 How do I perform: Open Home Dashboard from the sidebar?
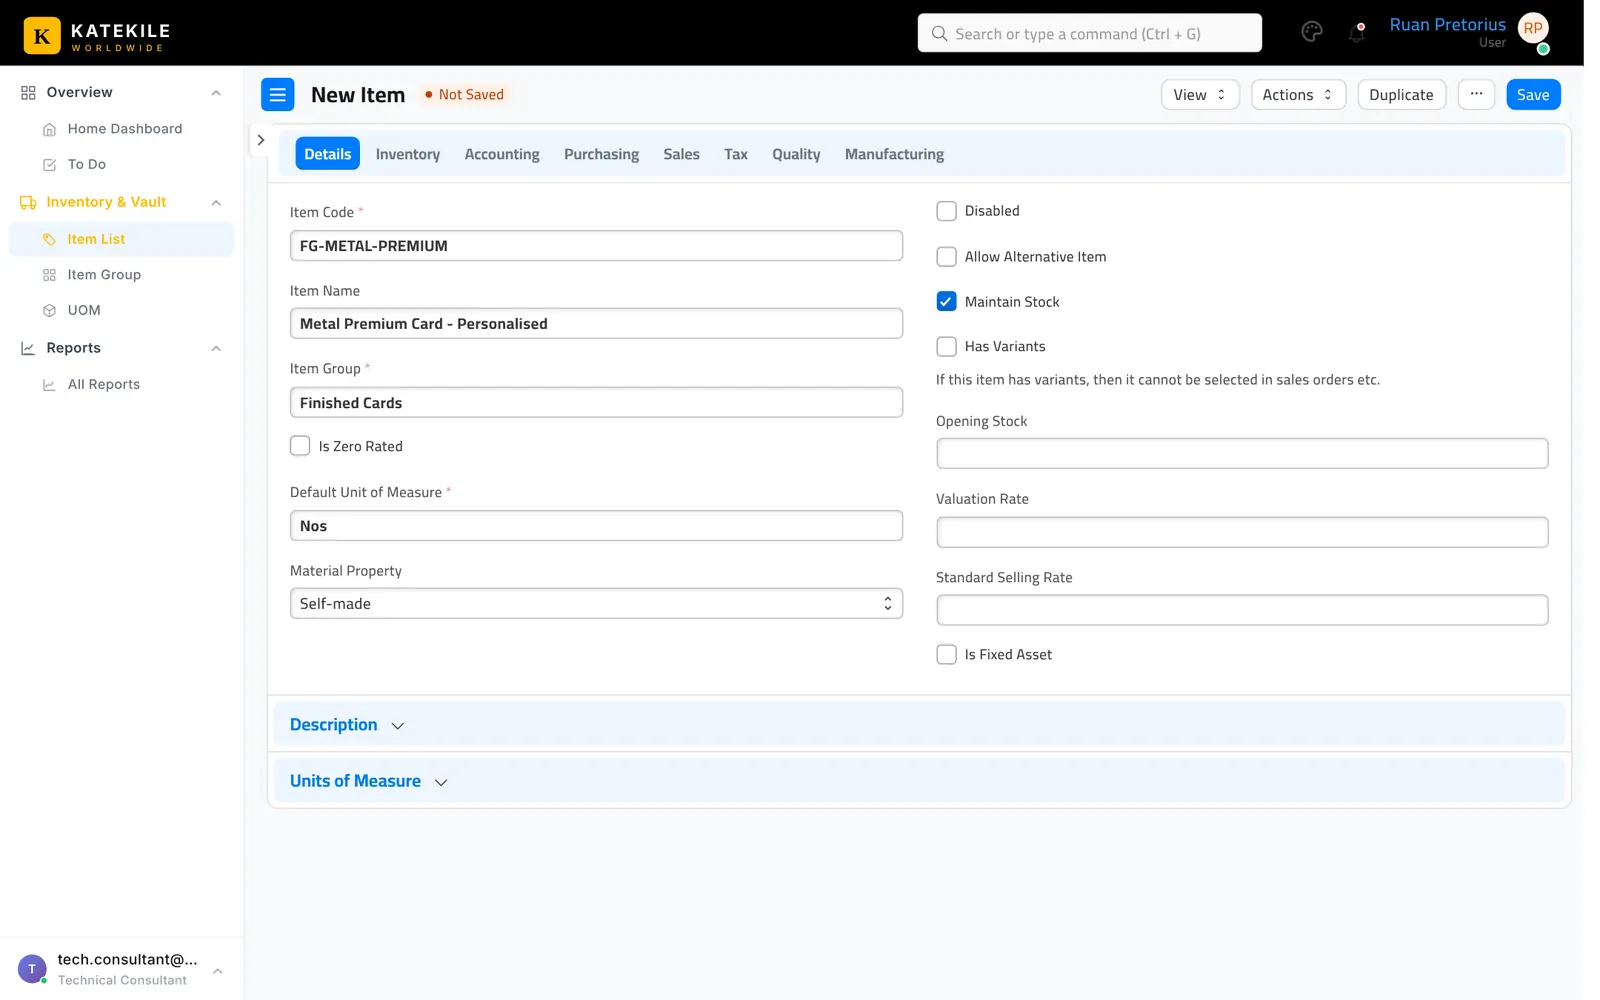124,129
